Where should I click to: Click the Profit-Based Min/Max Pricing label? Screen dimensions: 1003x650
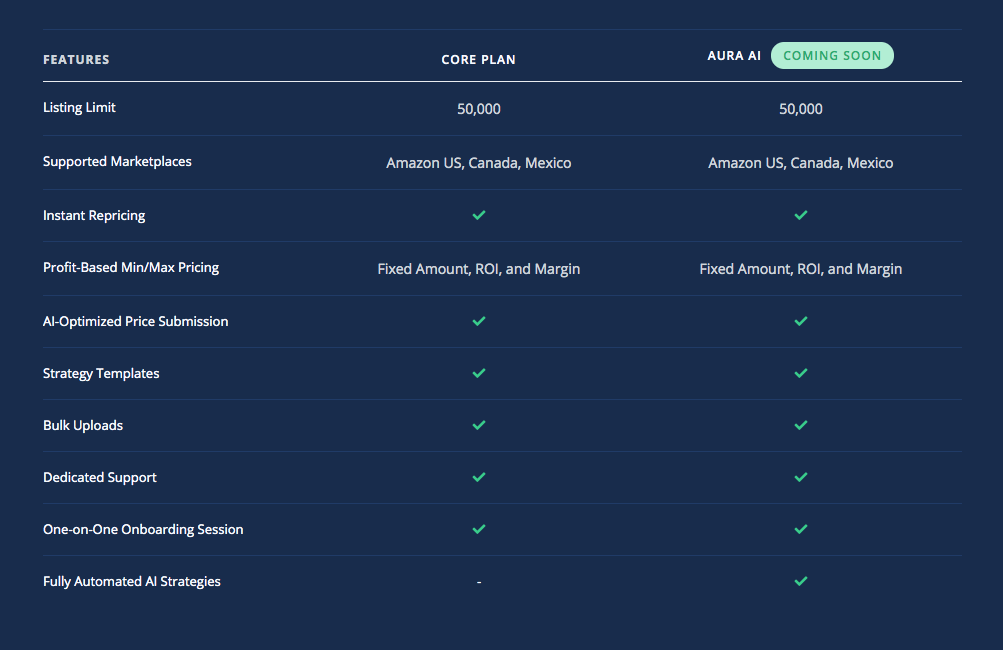[x=130, y=267]
